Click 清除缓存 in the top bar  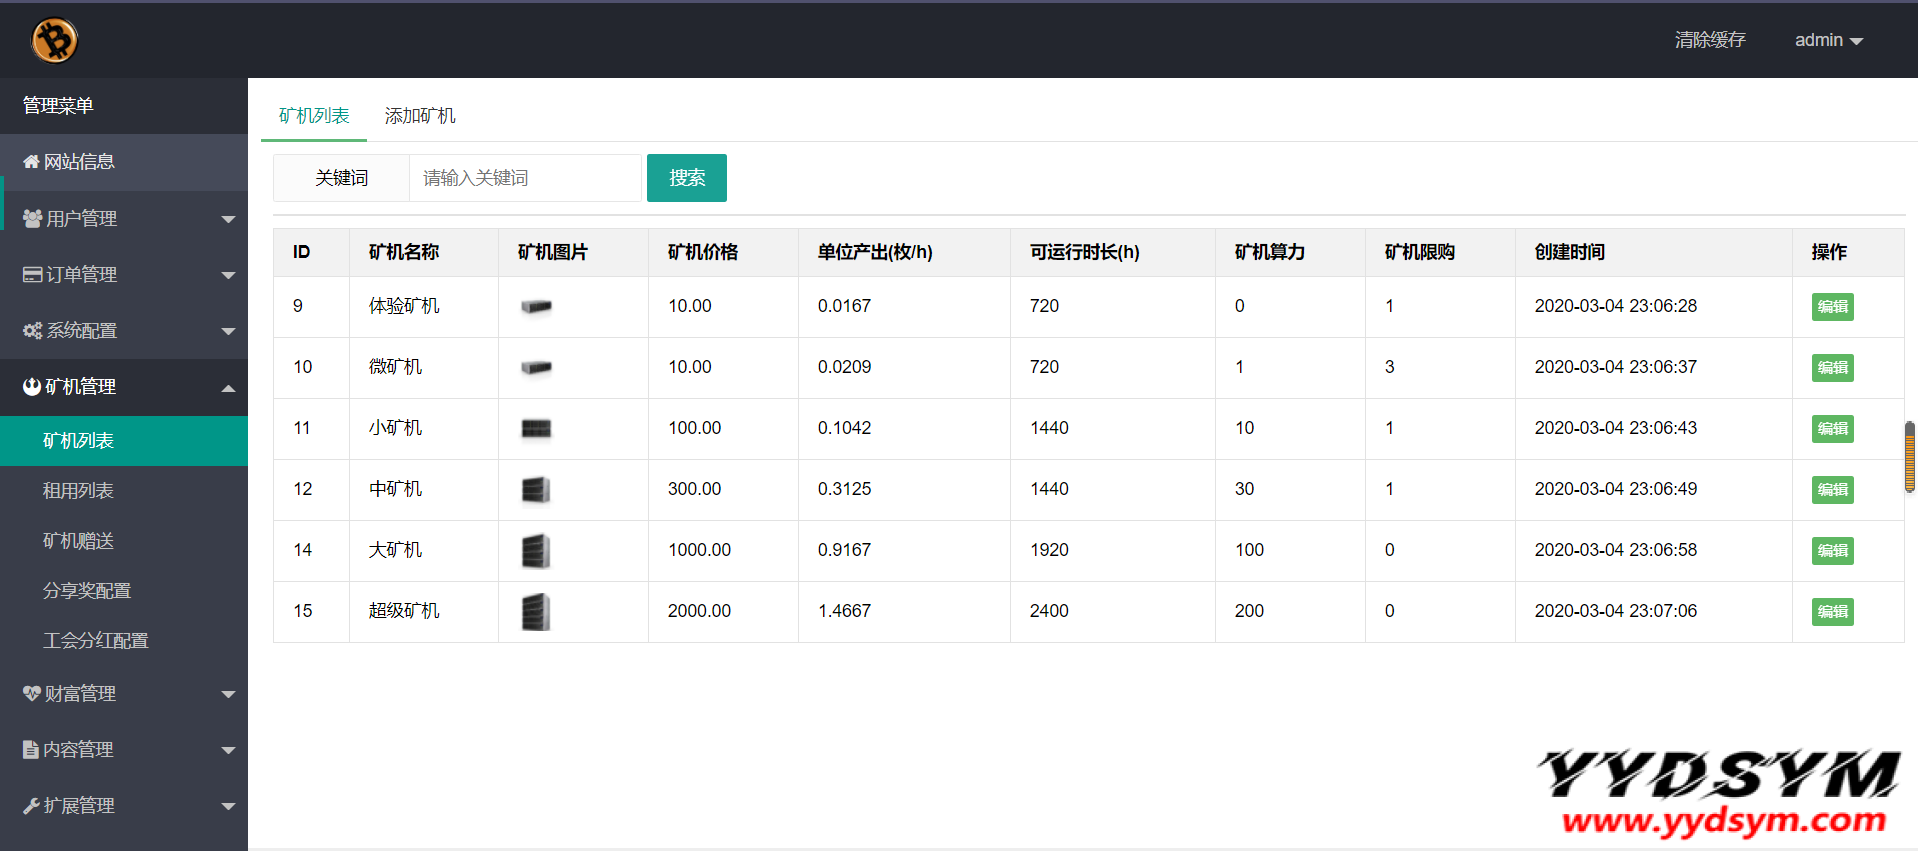(x=1710, y=40)
